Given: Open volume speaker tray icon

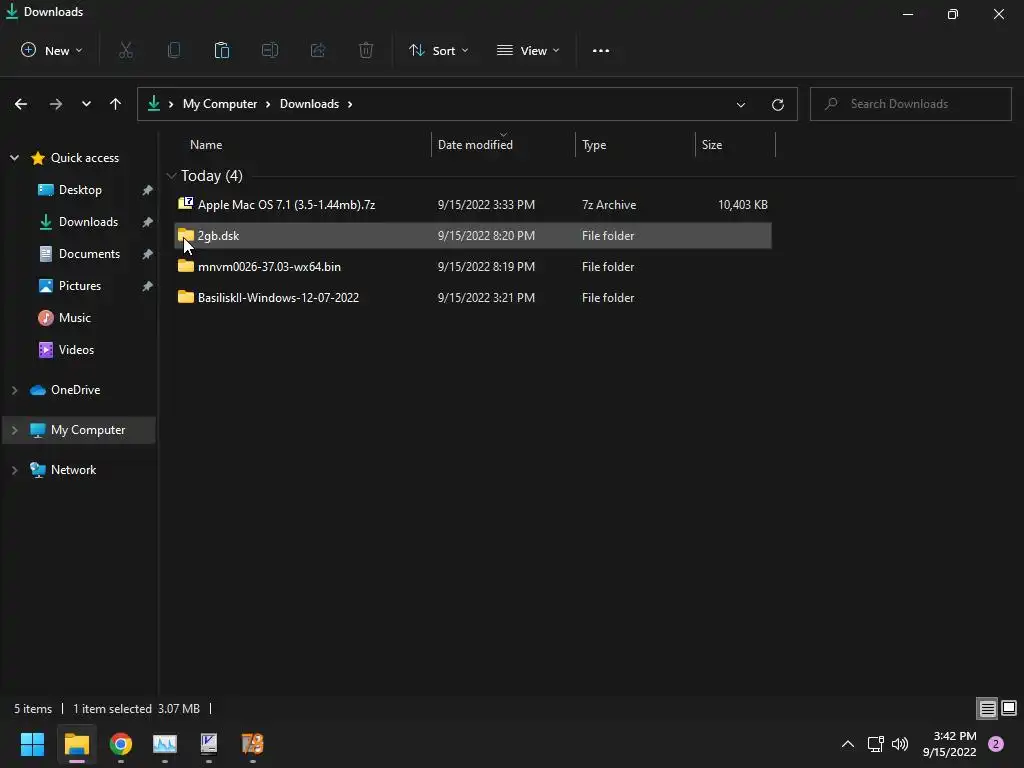Looking at the screenshot, I should coord(900,744).
